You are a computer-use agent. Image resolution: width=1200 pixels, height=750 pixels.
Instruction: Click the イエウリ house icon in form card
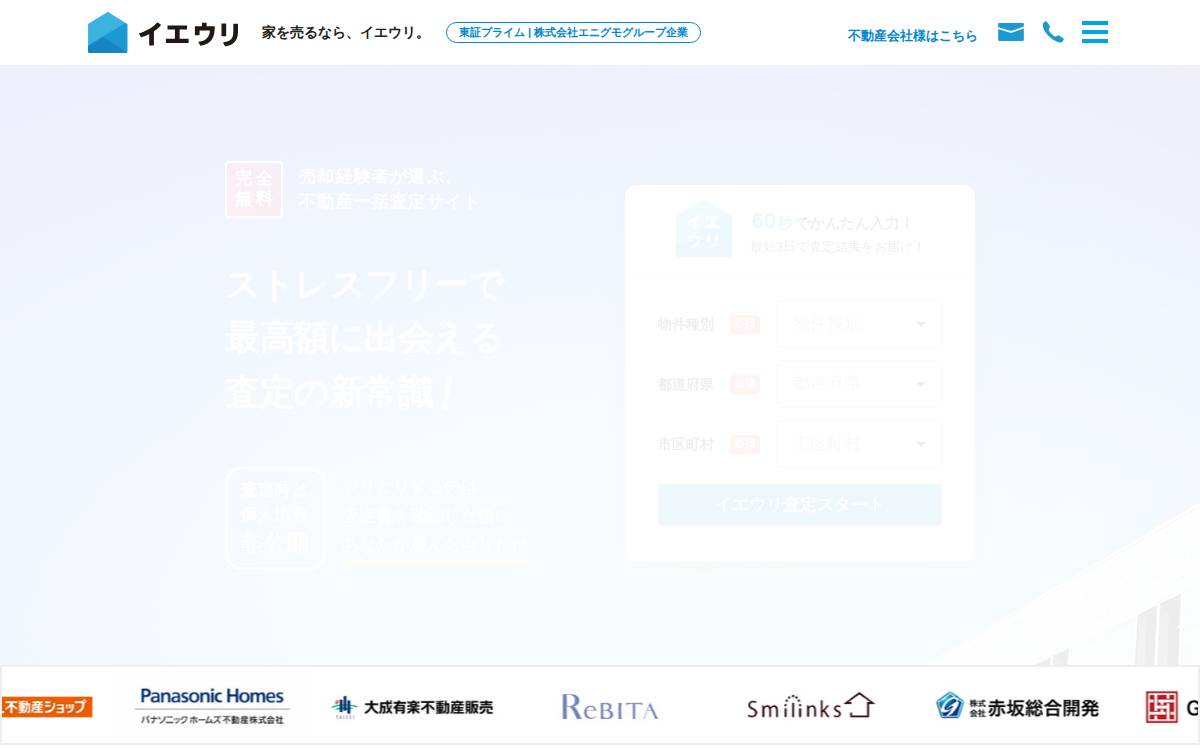[x=704, y=229]
